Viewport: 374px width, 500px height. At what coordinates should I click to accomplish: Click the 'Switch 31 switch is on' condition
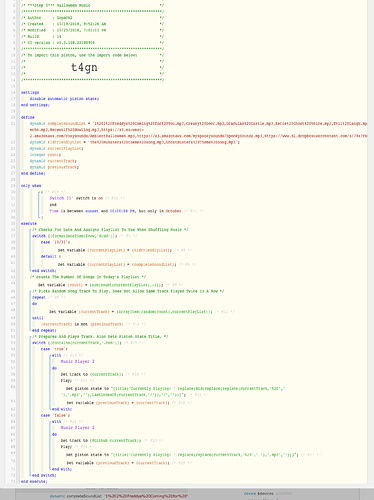76,198
